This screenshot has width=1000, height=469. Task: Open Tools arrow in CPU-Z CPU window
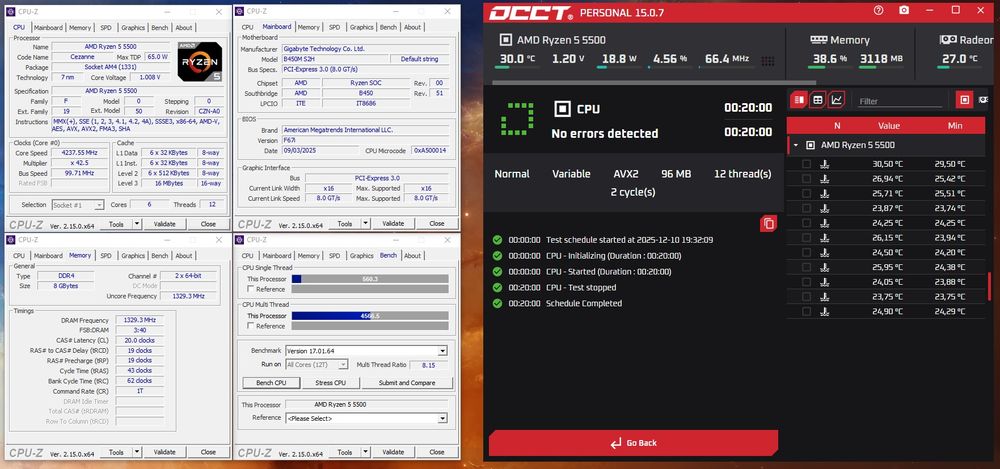(136, 224)
